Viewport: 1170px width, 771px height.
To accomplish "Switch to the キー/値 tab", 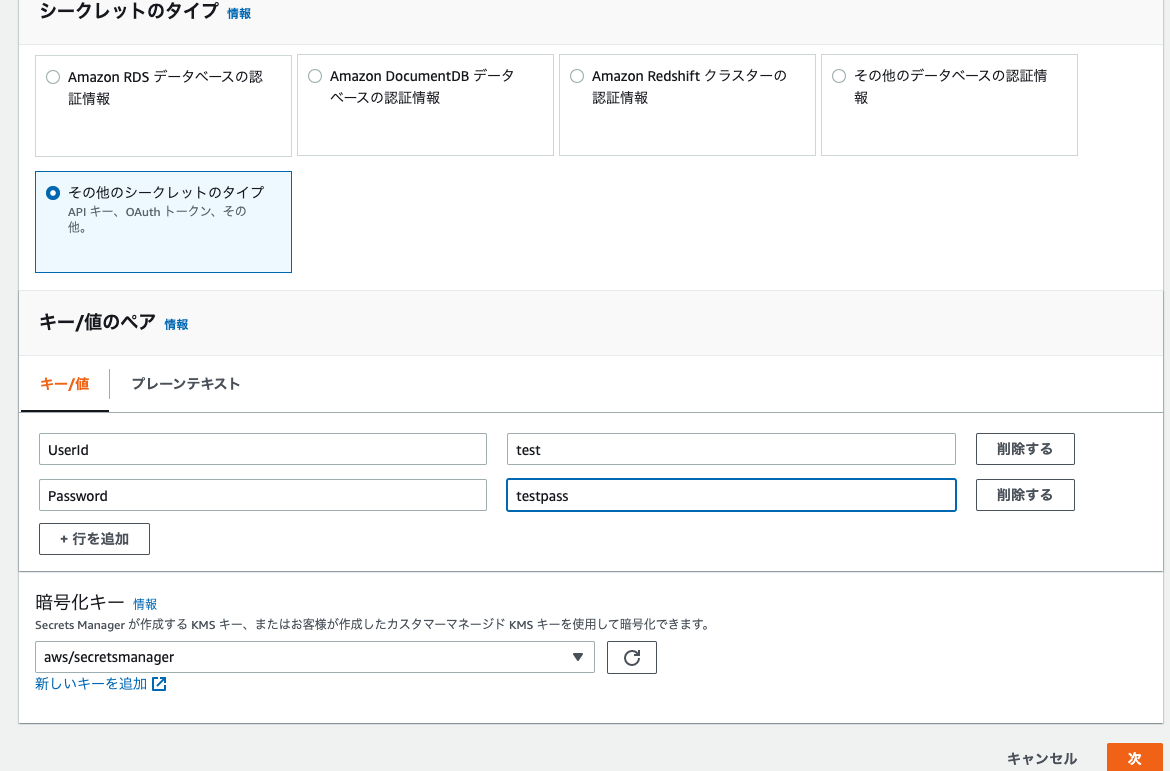I will click(x=64, y=383).
